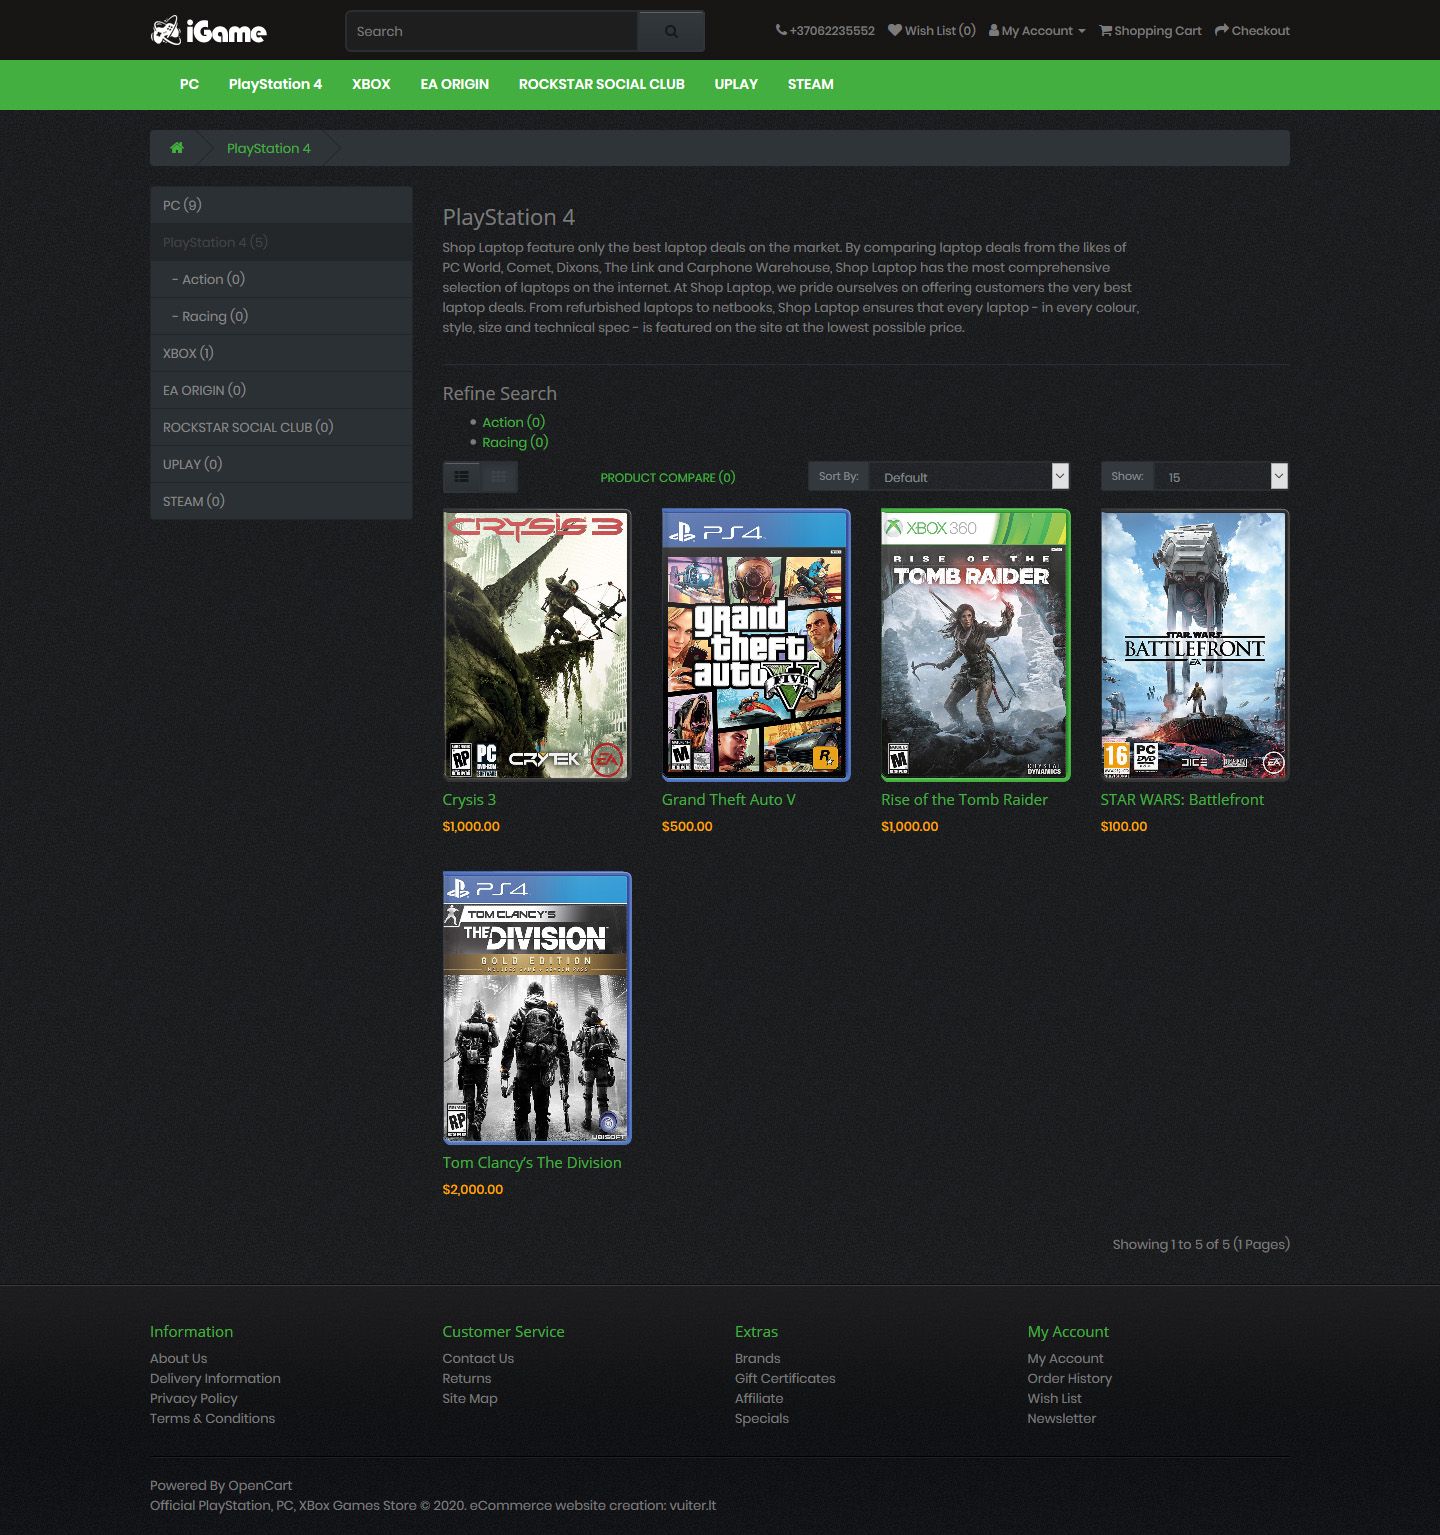Open the UPLAY menu item

coord(736,84)
